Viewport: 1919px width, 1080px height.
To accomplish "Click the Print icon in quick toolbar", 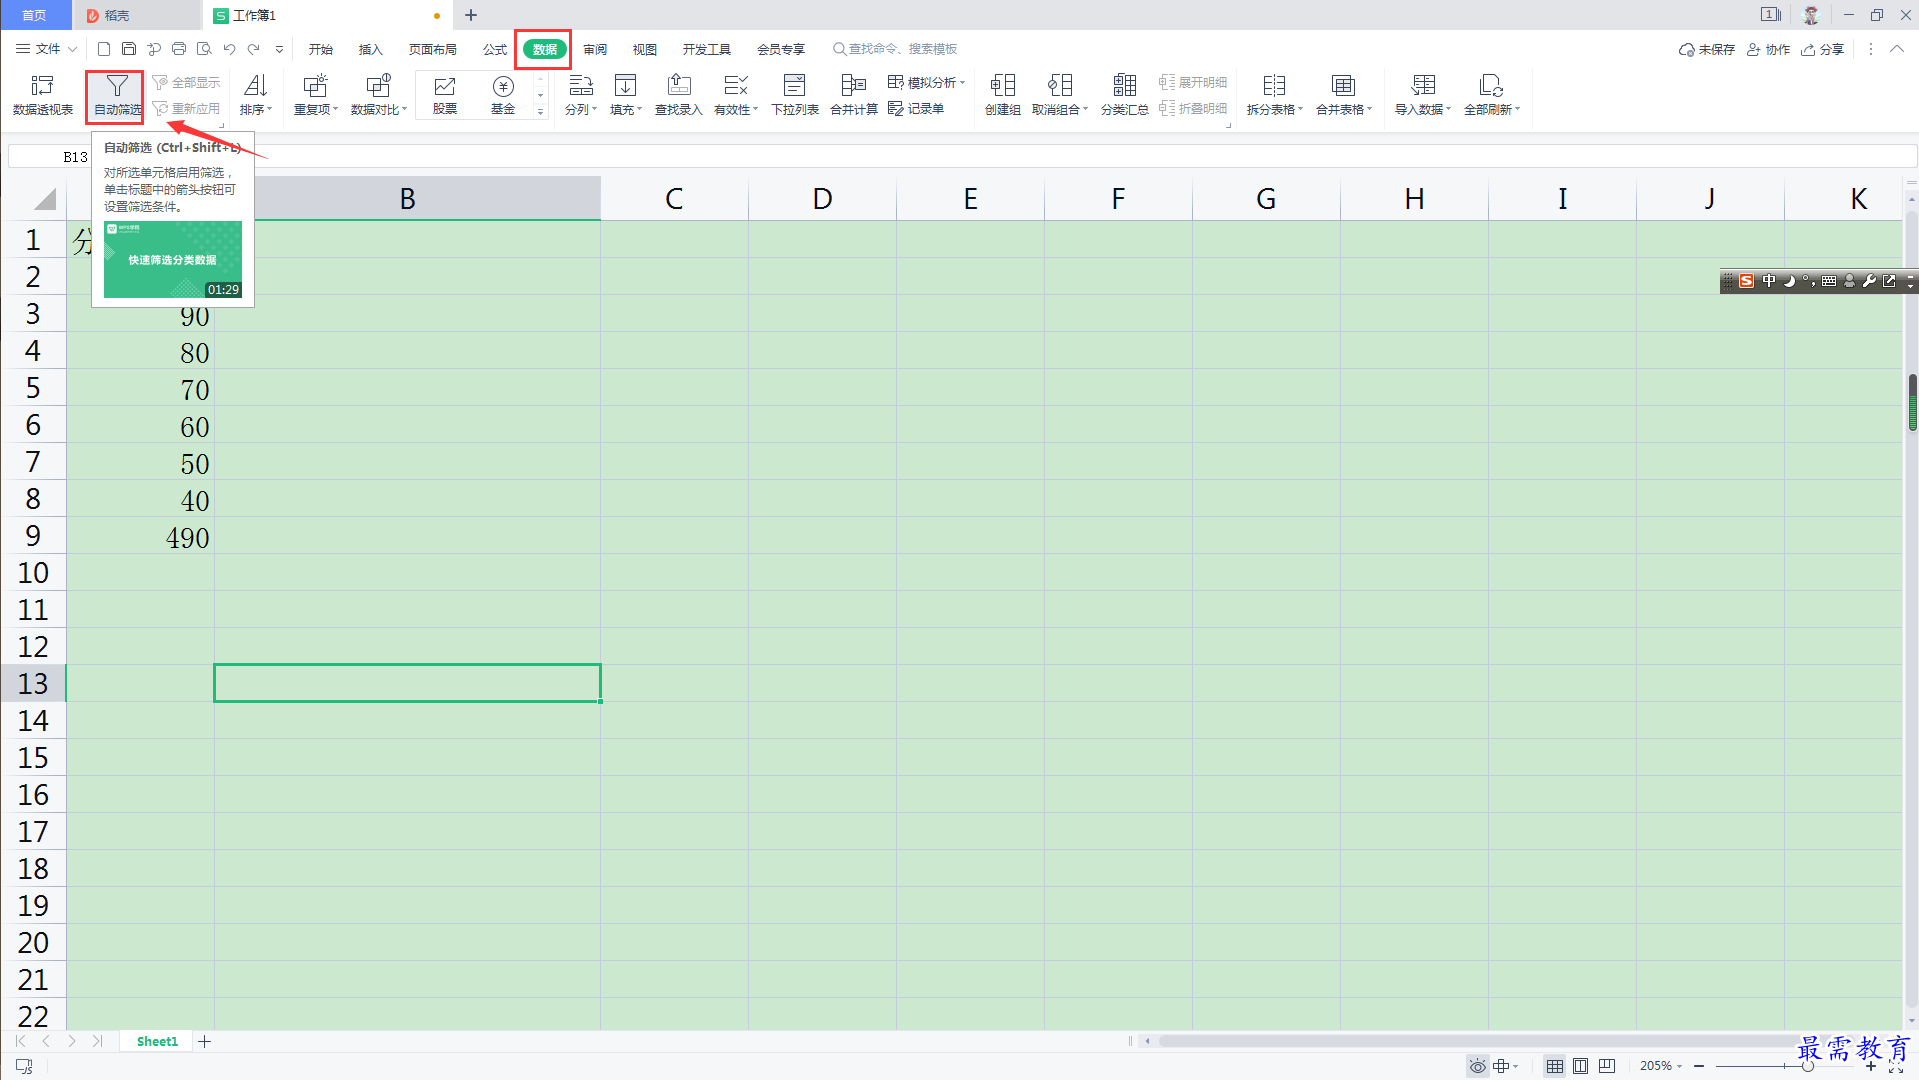I will (x=179, y=48).
